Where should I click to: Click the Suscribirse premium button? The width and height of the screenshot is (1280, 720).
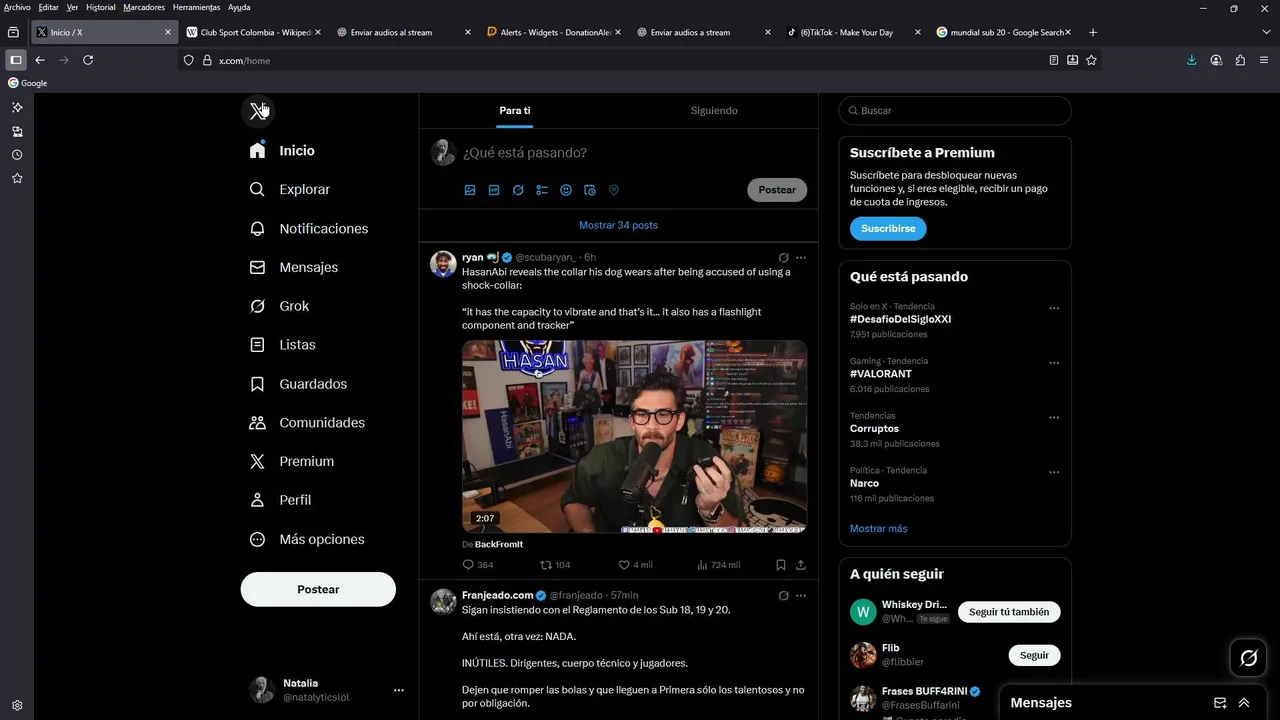pos(888,228)
